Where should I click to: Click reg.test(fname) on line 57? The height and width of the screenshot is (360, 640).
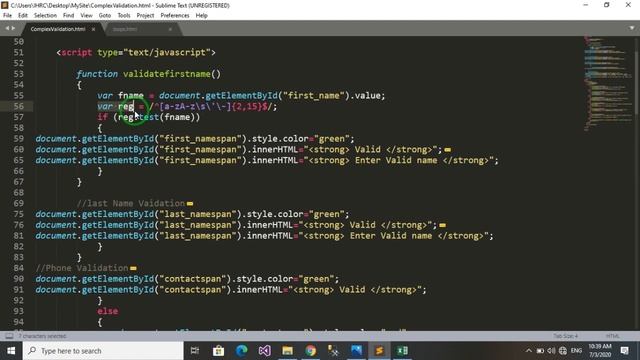pyautogui.click(x=157, y=117)
